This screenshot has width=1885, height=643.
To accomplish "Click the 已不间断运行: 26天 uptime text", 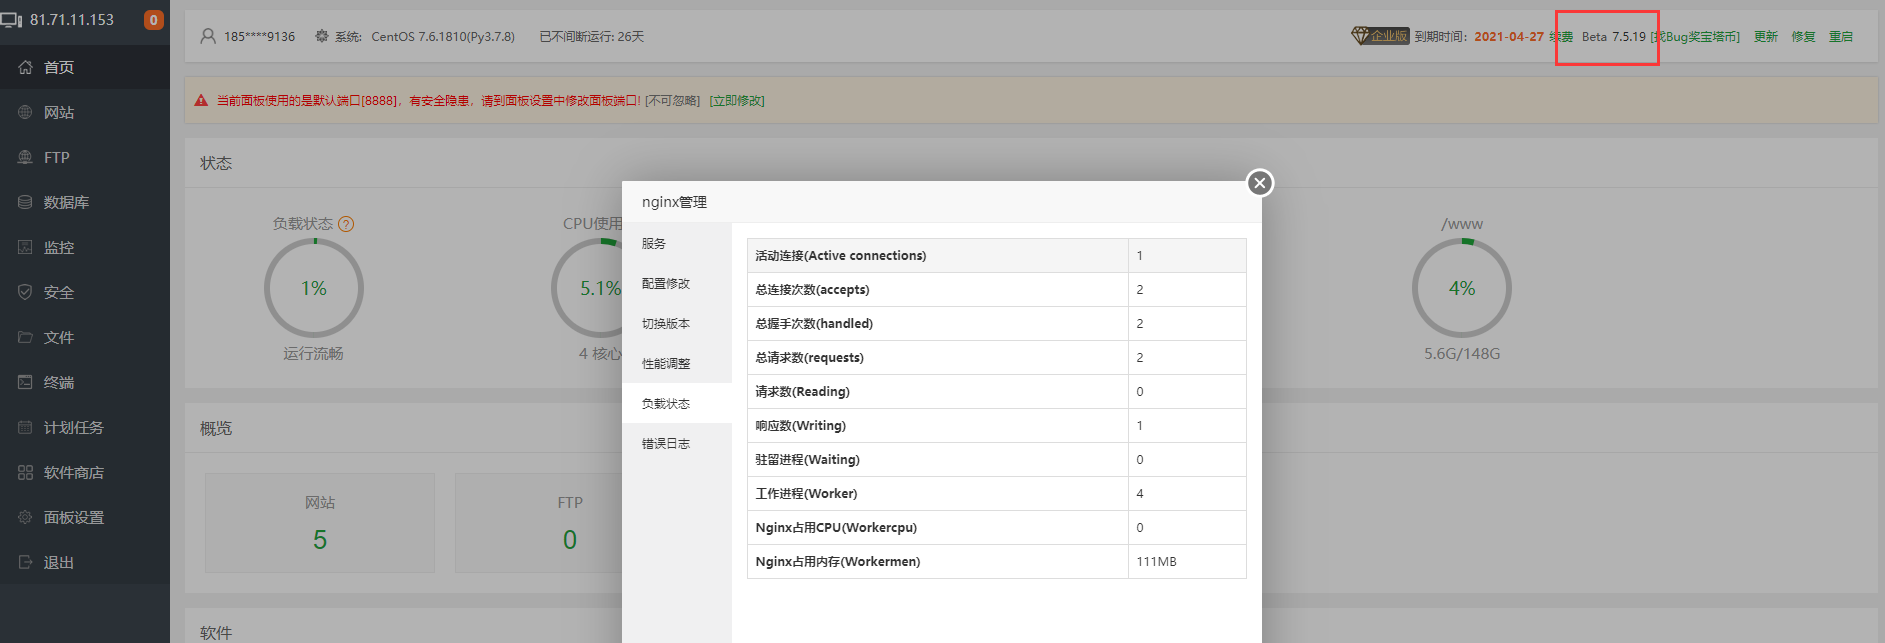I will tap(592, 36).
